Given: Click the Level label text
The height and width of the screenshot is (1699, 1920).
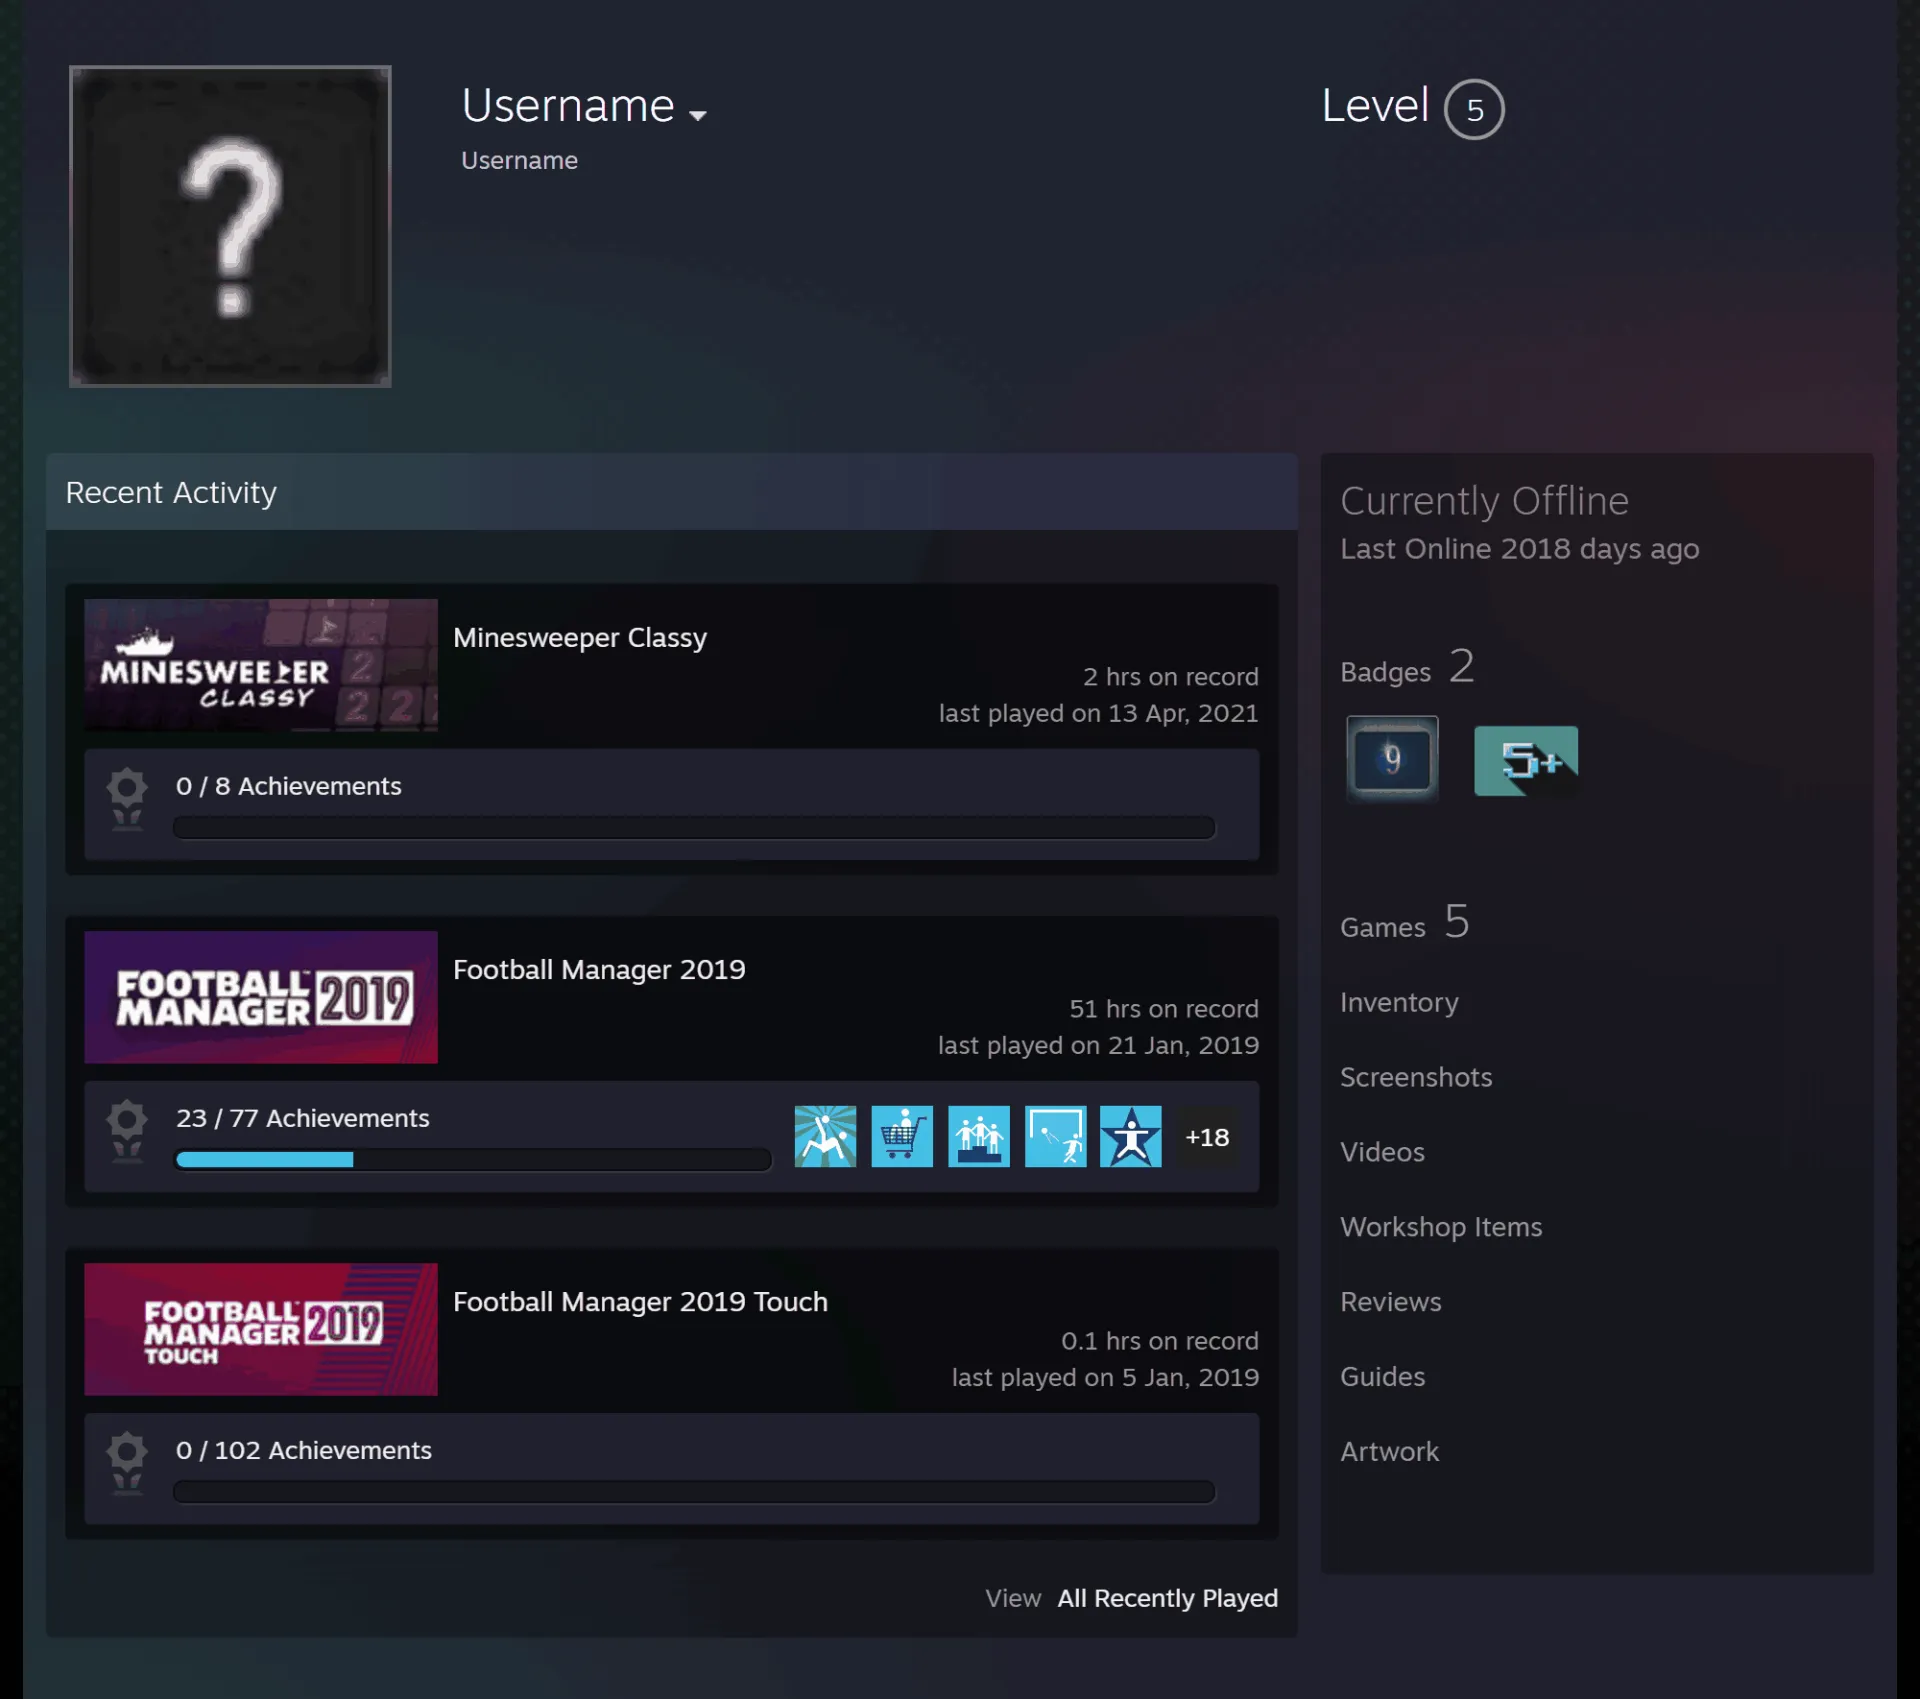Looking at the screenshot, I should click(1375, 106).
